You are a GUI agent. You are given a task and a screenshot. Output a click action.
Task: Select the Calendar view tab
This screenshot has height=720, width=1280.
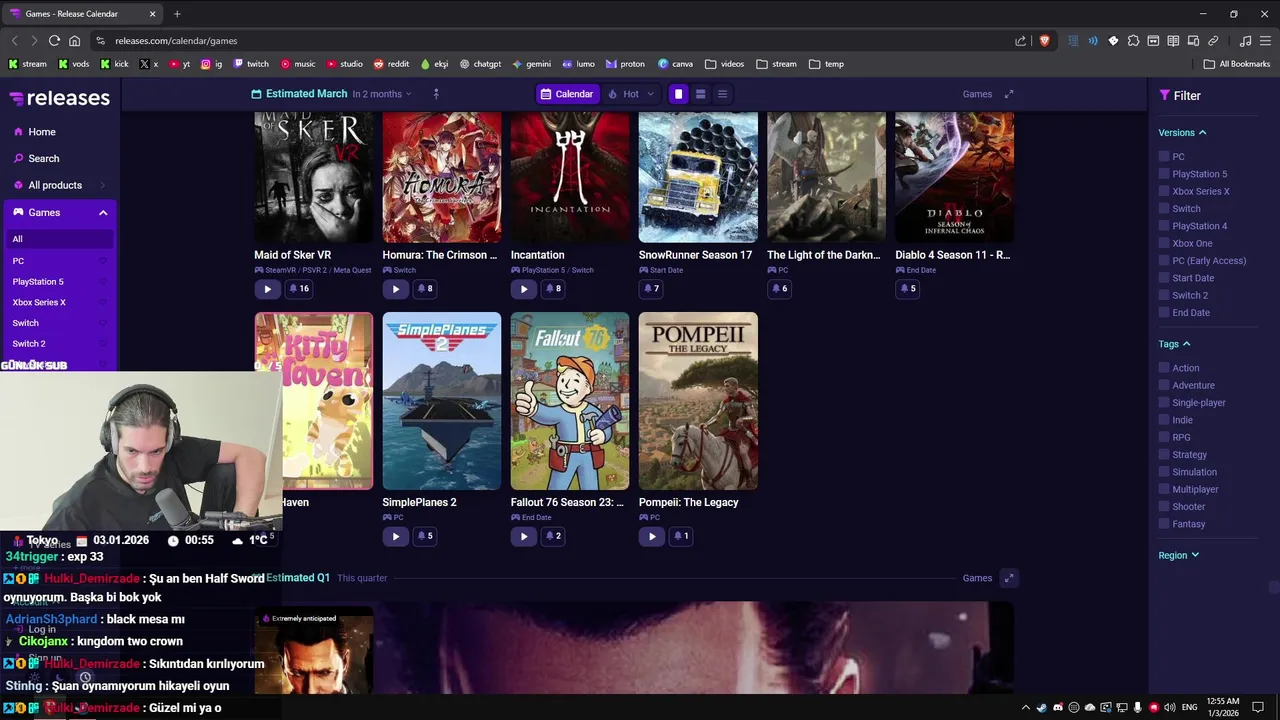(567, 94)
